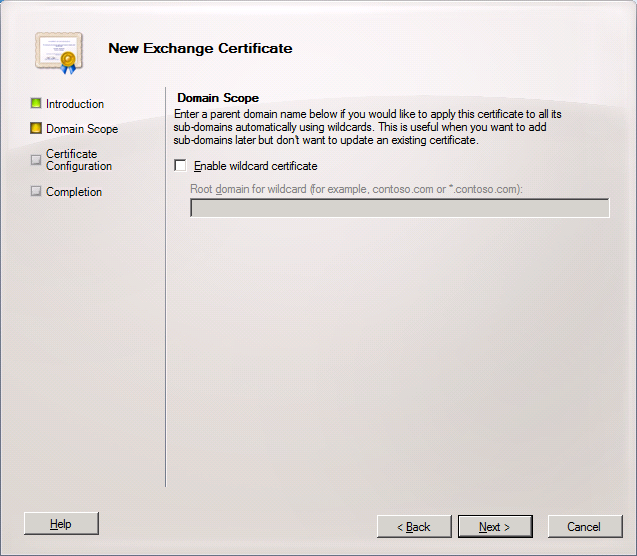The image size is (637, 556).
Task: Cancel the New Exchange Certificate wizard
Action: 584,526
